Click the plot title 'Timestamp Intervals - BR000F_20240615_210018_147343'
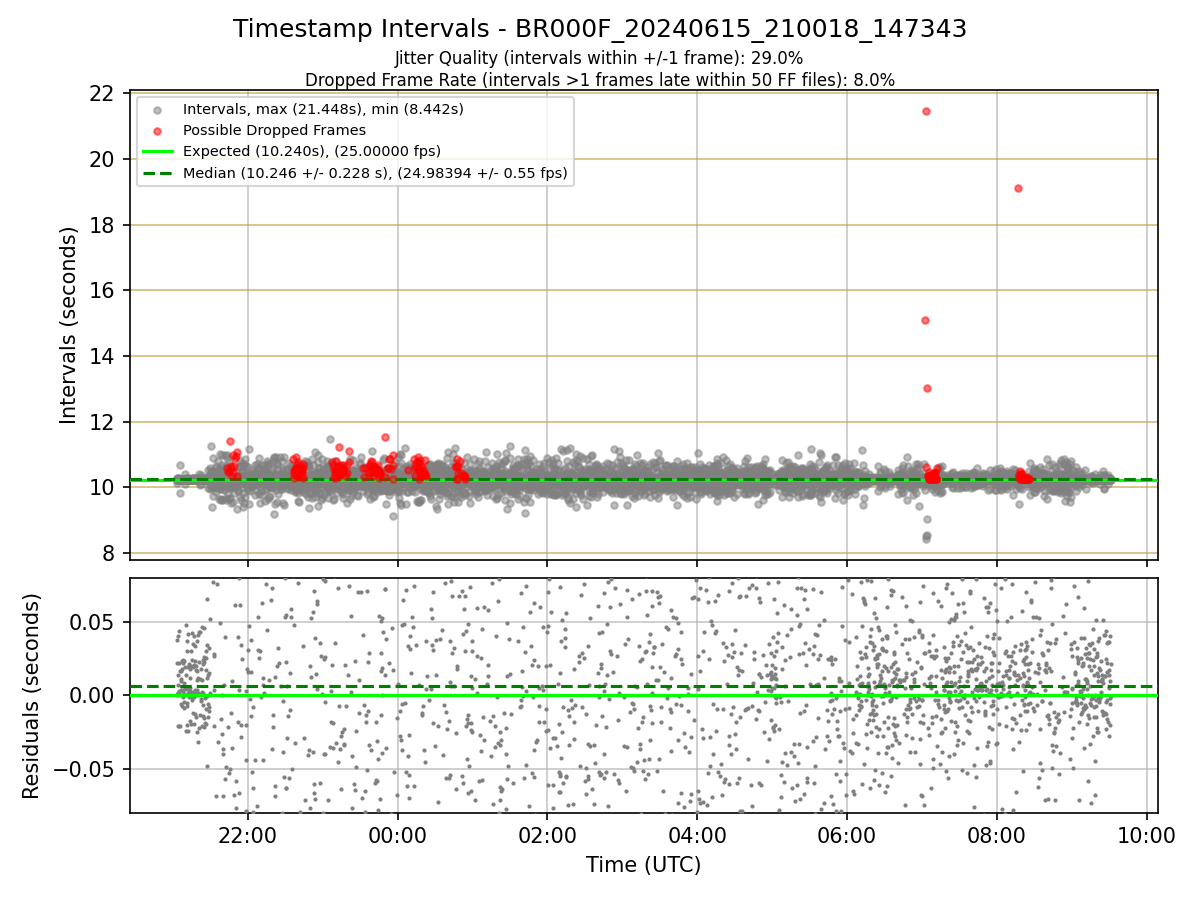This screenshot has height=900, width=1200. [600, 29]
